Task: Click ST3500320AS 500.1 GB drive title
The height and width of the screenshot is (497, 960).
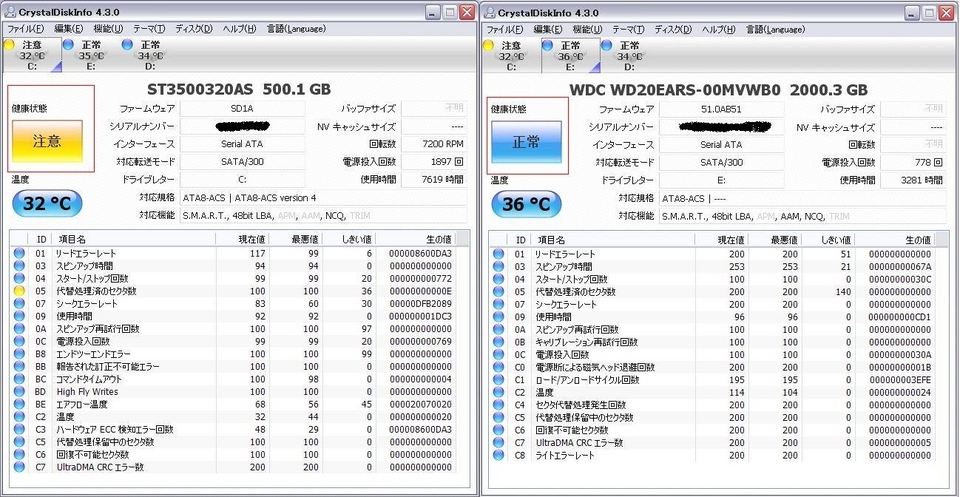Action: (x=239, y=89)
